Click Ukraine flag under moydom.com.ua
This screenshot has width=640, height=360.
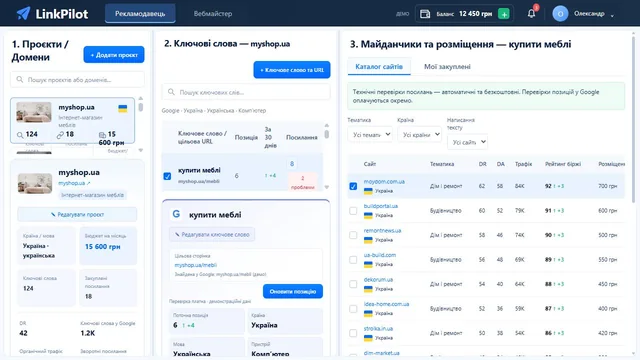coord(368,191)
